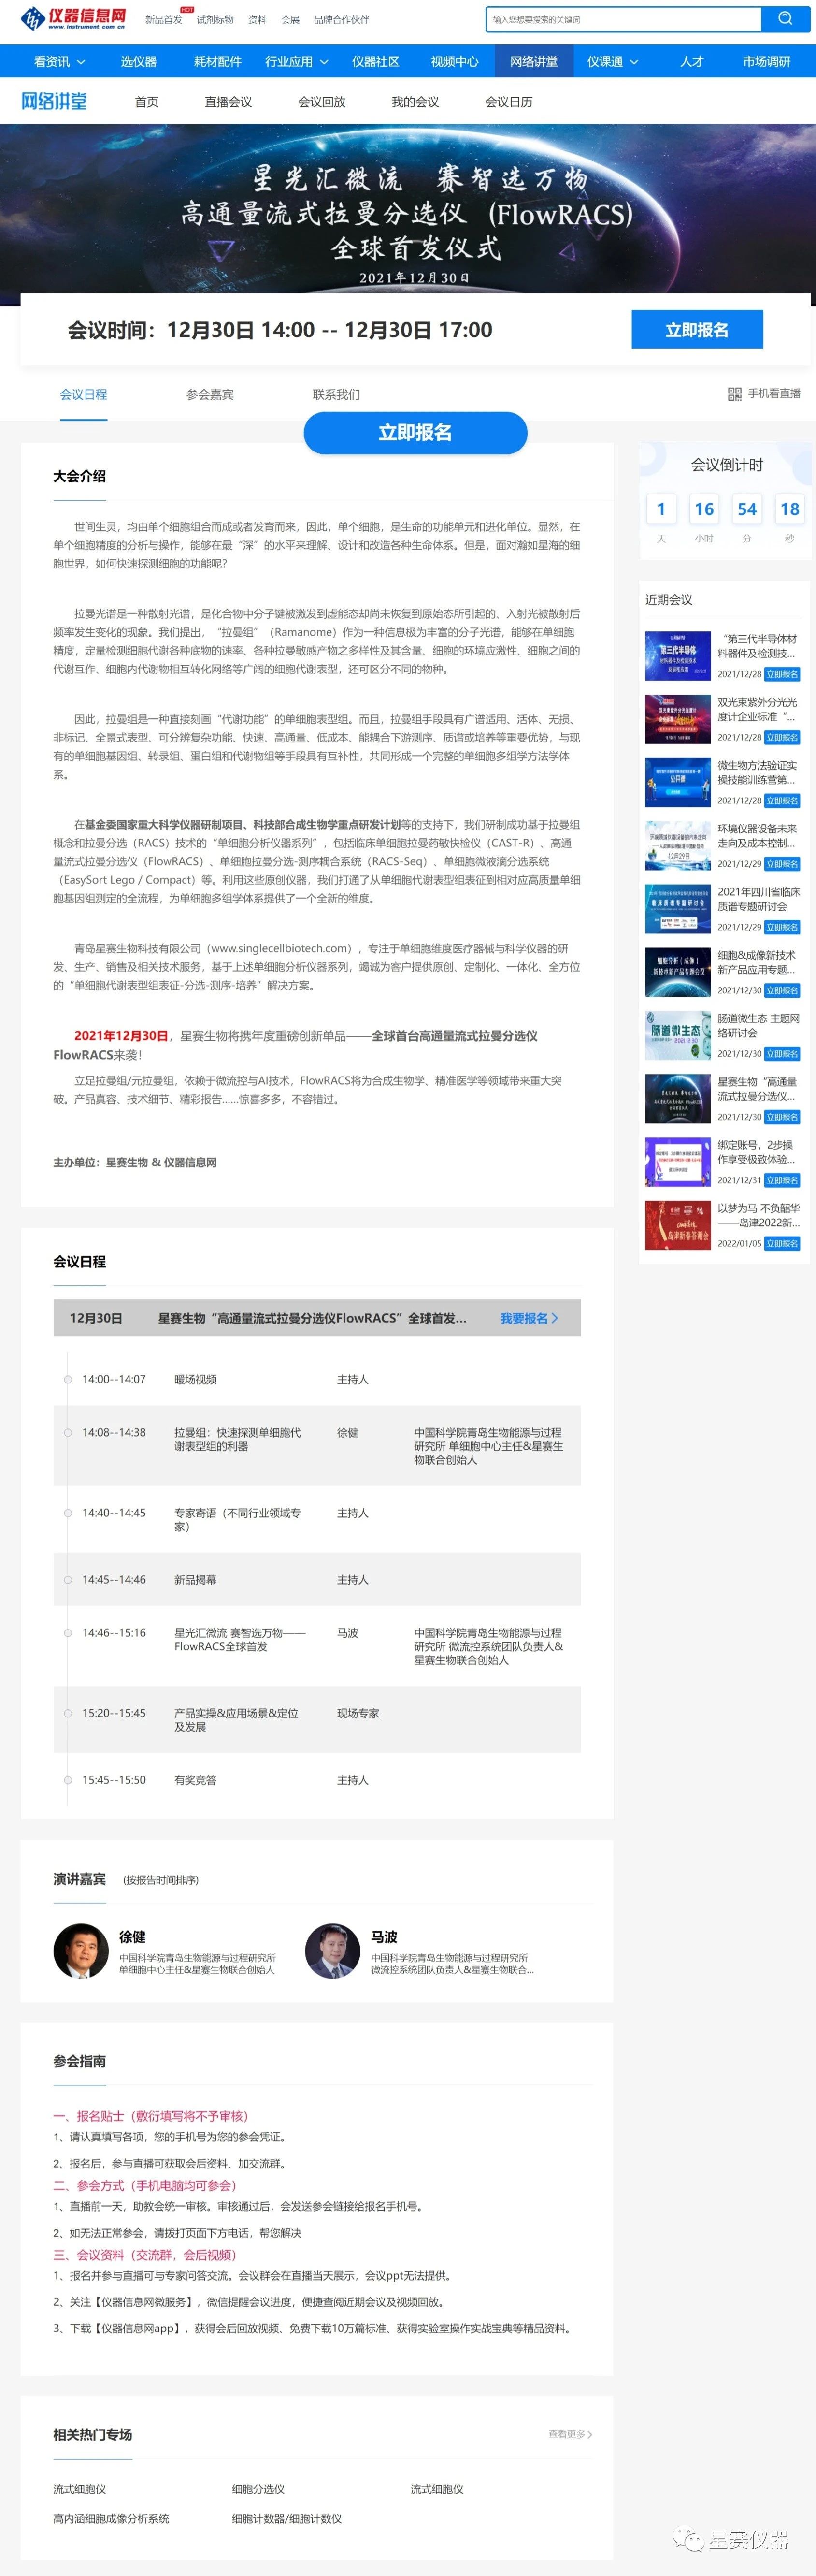Click the 网络讲堂 logo in sub-navigation
This screenshot has height=2576, width=816.
click(54, 101)
